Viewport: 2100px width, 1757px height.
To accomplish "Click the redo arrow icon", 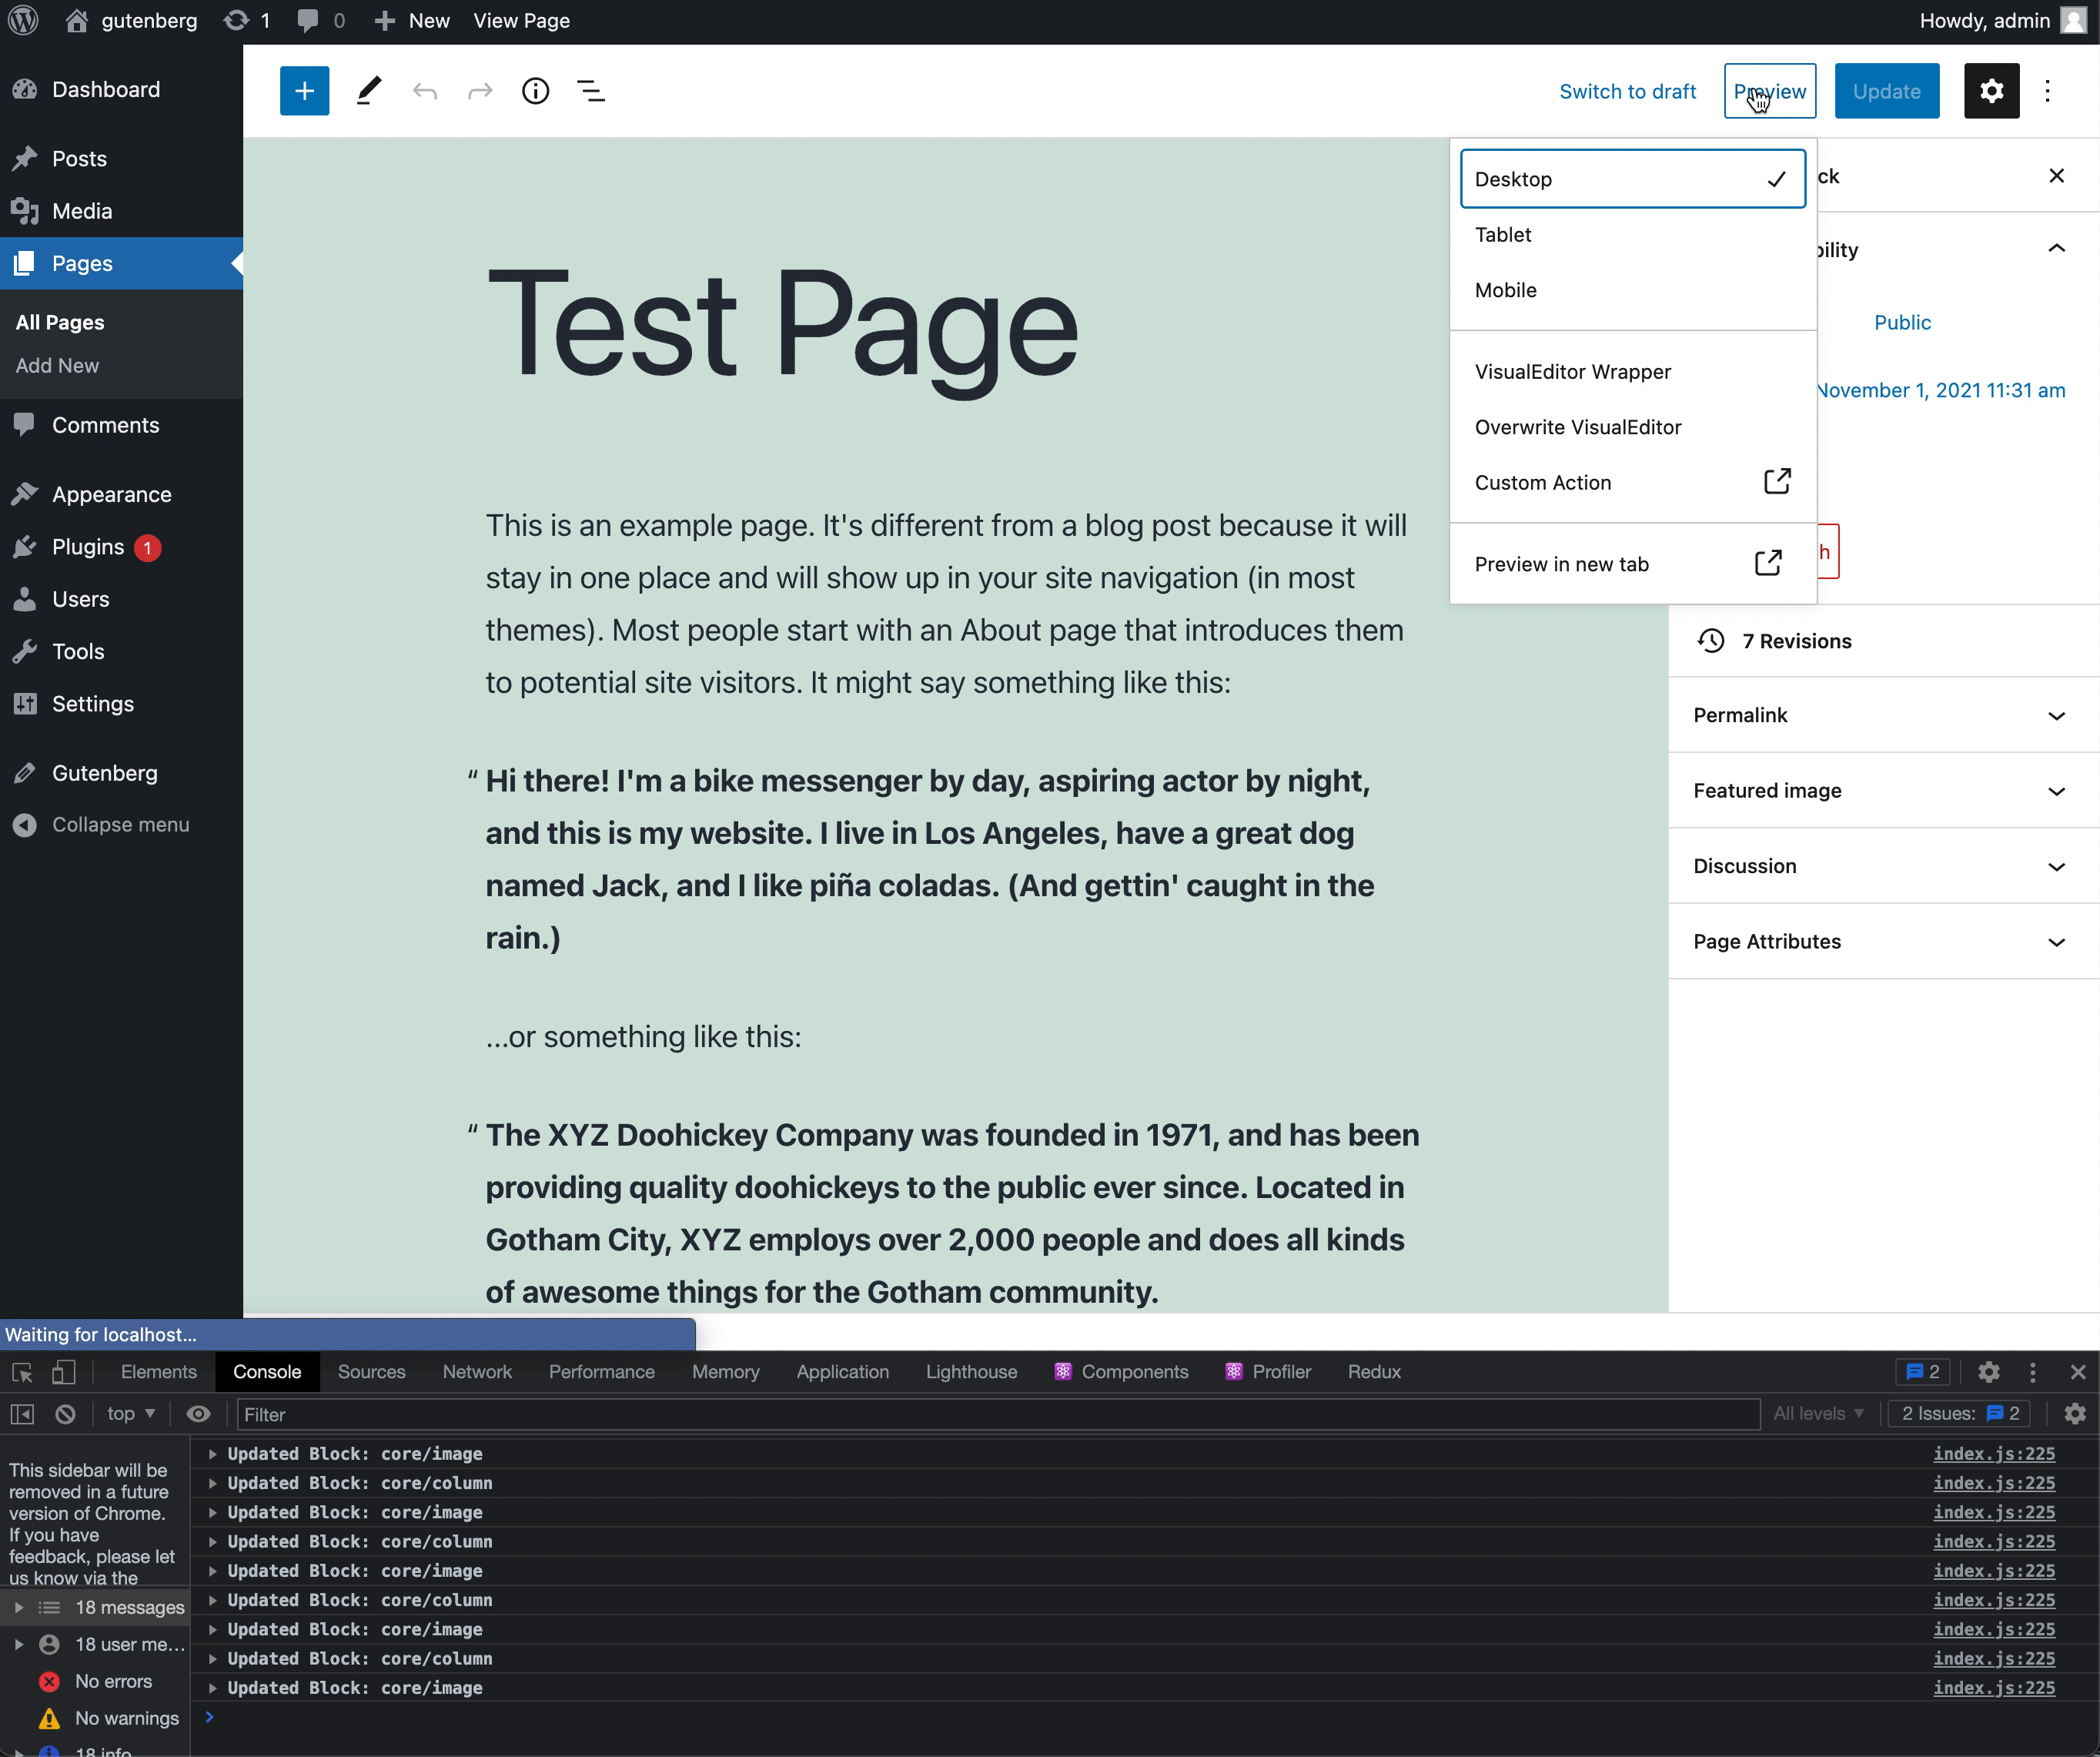I will coord(478,91).
